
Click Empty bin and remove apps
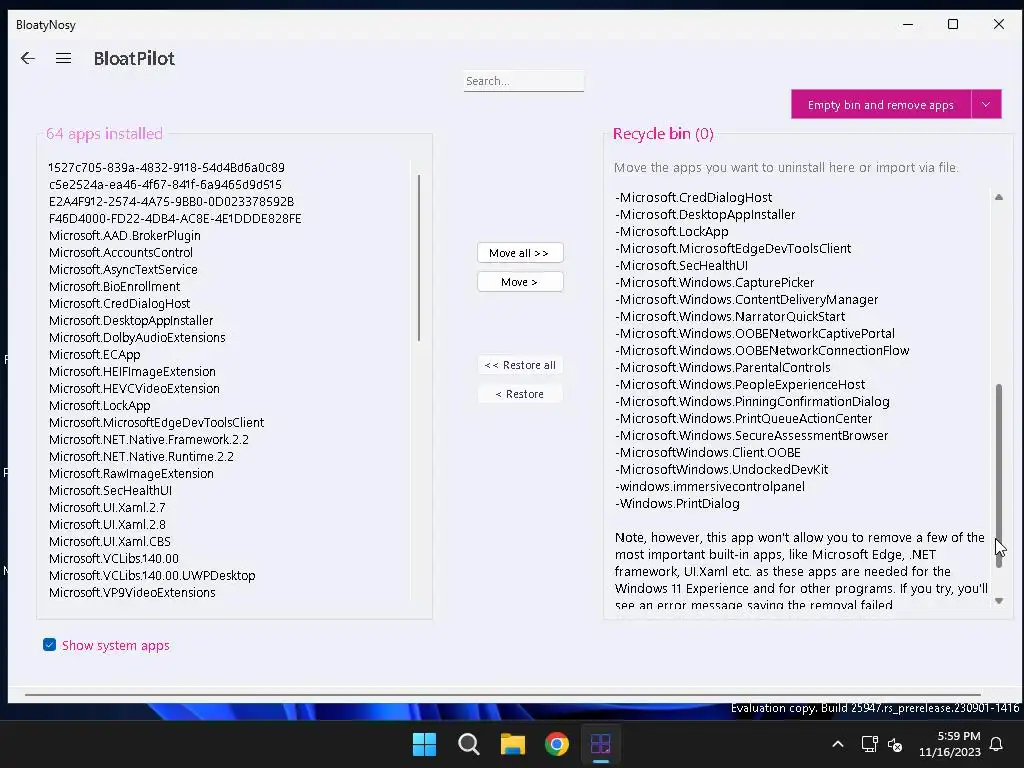pos(880,104)
